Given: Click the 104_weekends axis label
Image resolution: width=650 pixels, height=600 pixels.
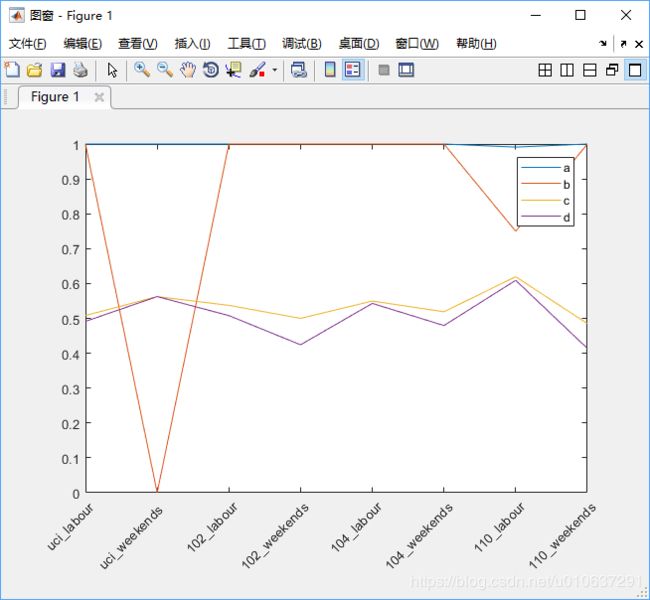Looking at the screenshot, I should [x=419, y=535].
